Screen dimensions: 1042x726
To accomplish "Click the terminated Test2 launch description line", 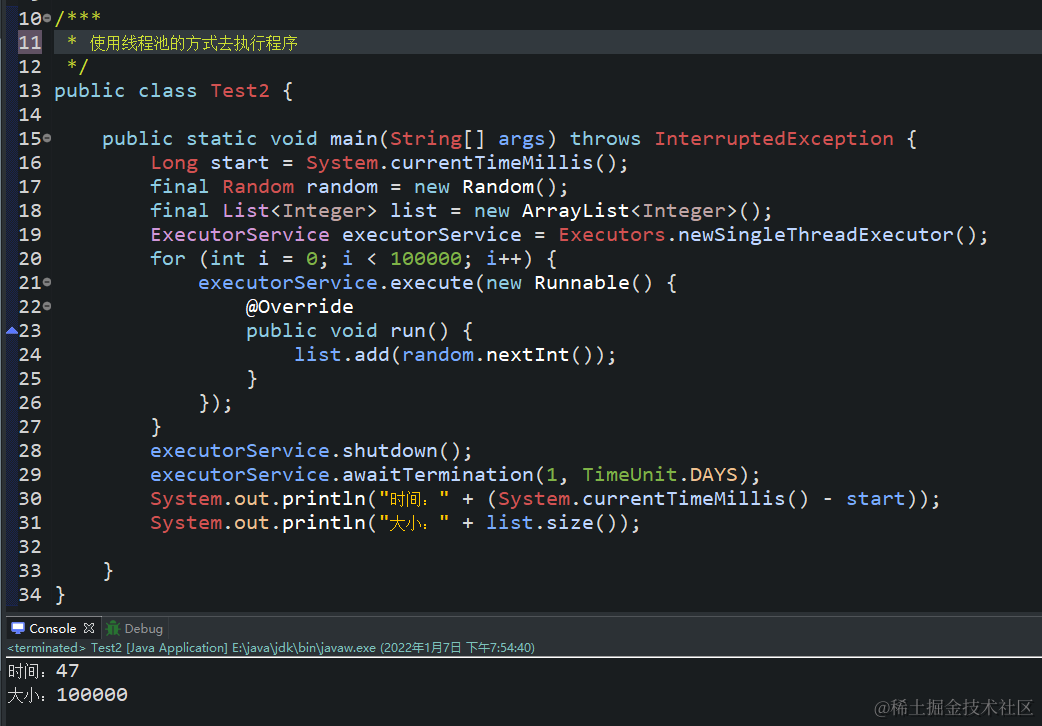I will (x=271, y=648).
